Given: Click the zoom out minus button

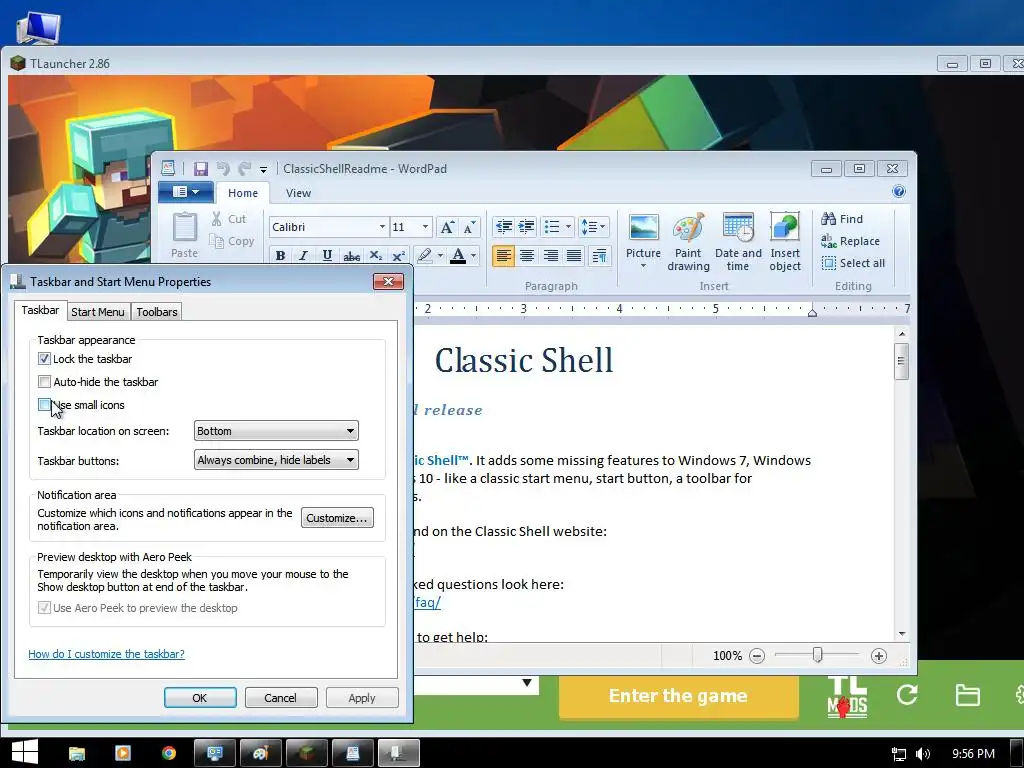Looking at the screenshot, I should [x=757, y=656].
